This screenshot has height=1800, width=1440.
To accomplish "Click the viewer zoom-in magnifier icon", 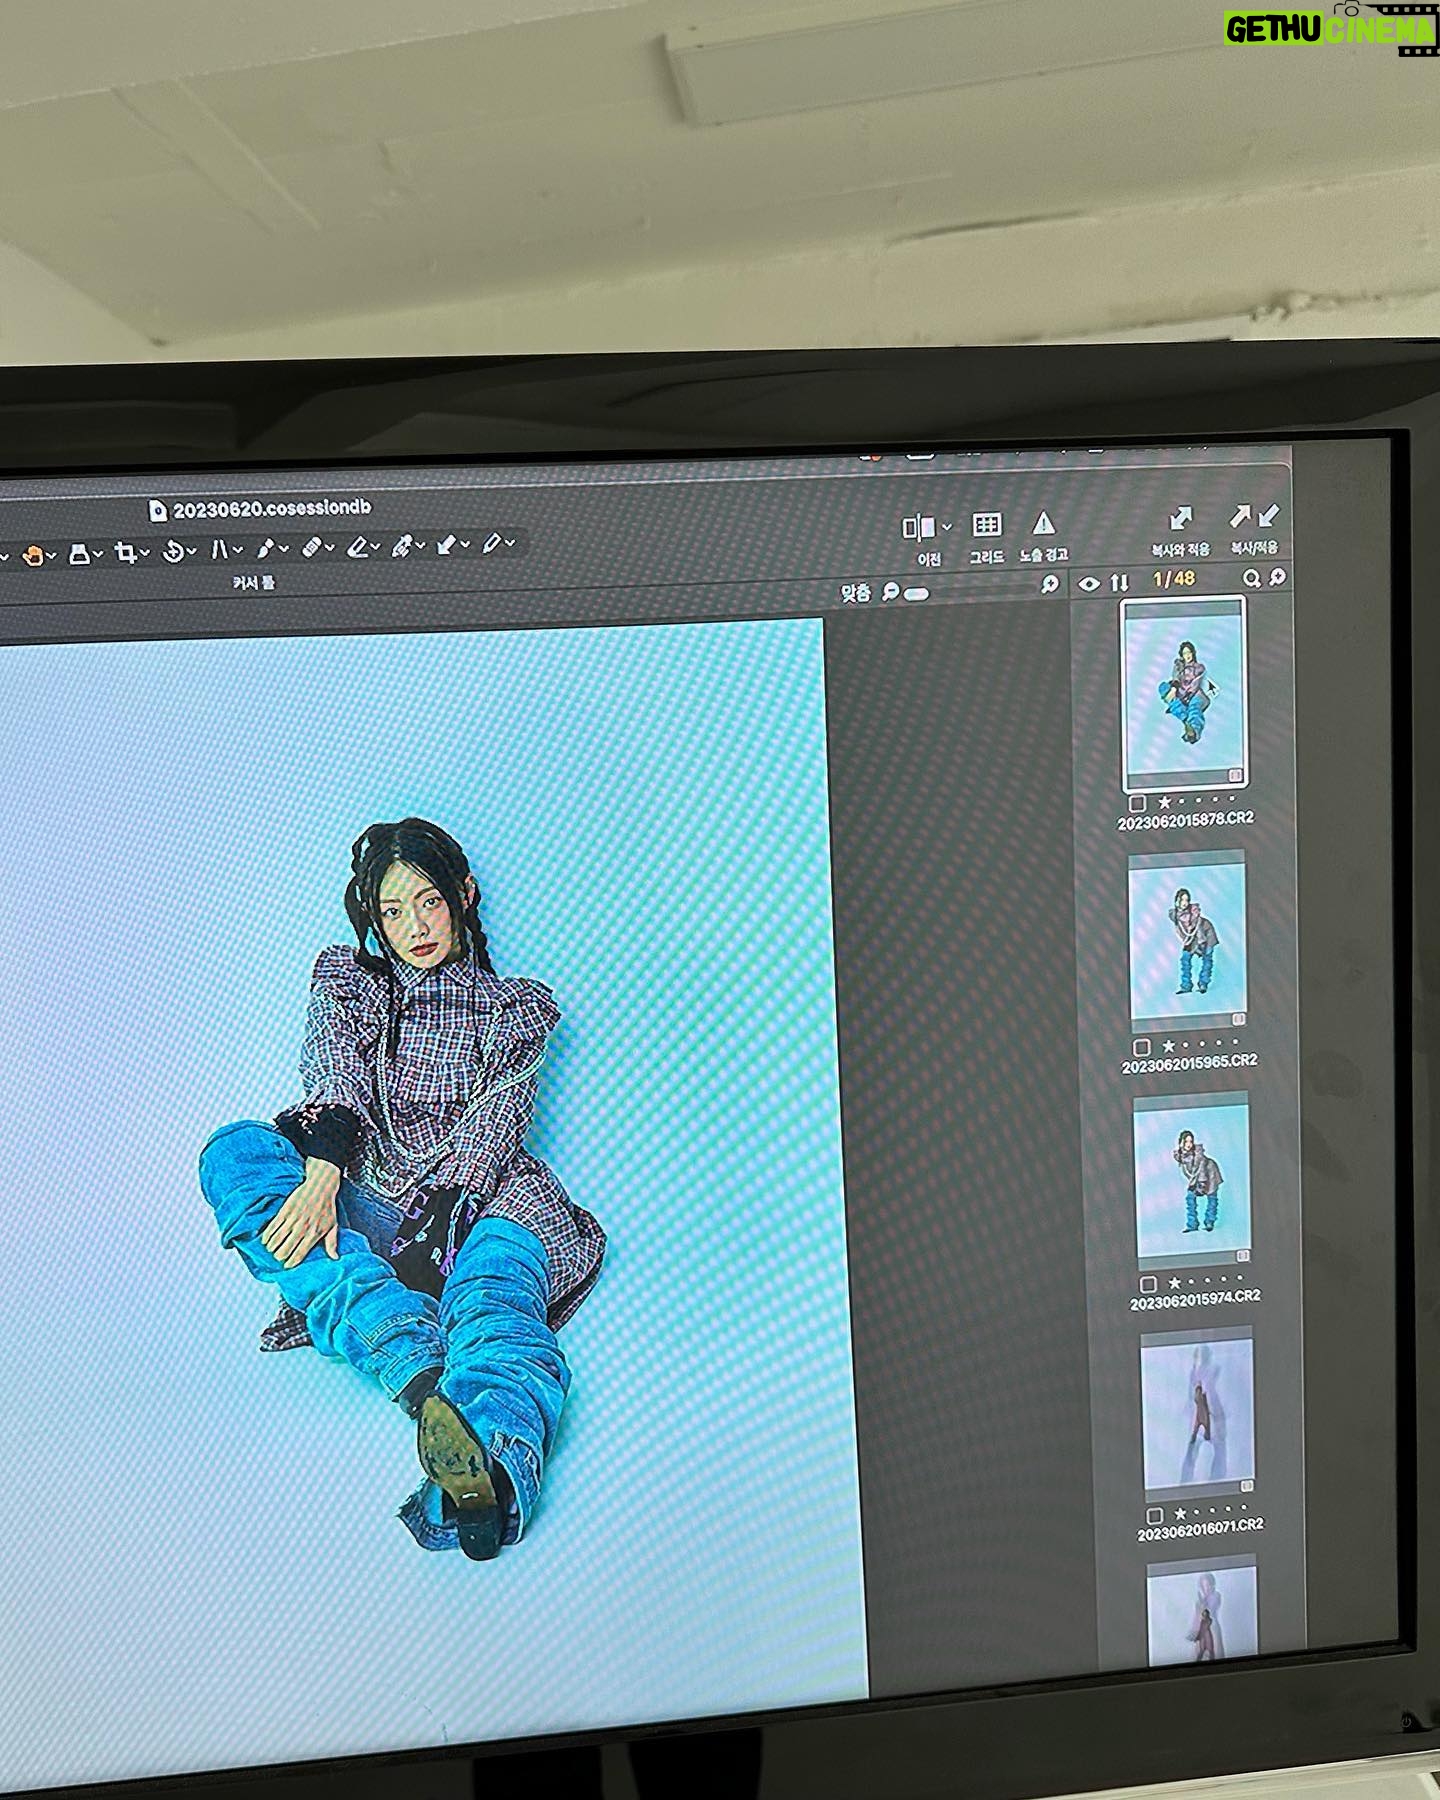I will tap(1049, 584).
